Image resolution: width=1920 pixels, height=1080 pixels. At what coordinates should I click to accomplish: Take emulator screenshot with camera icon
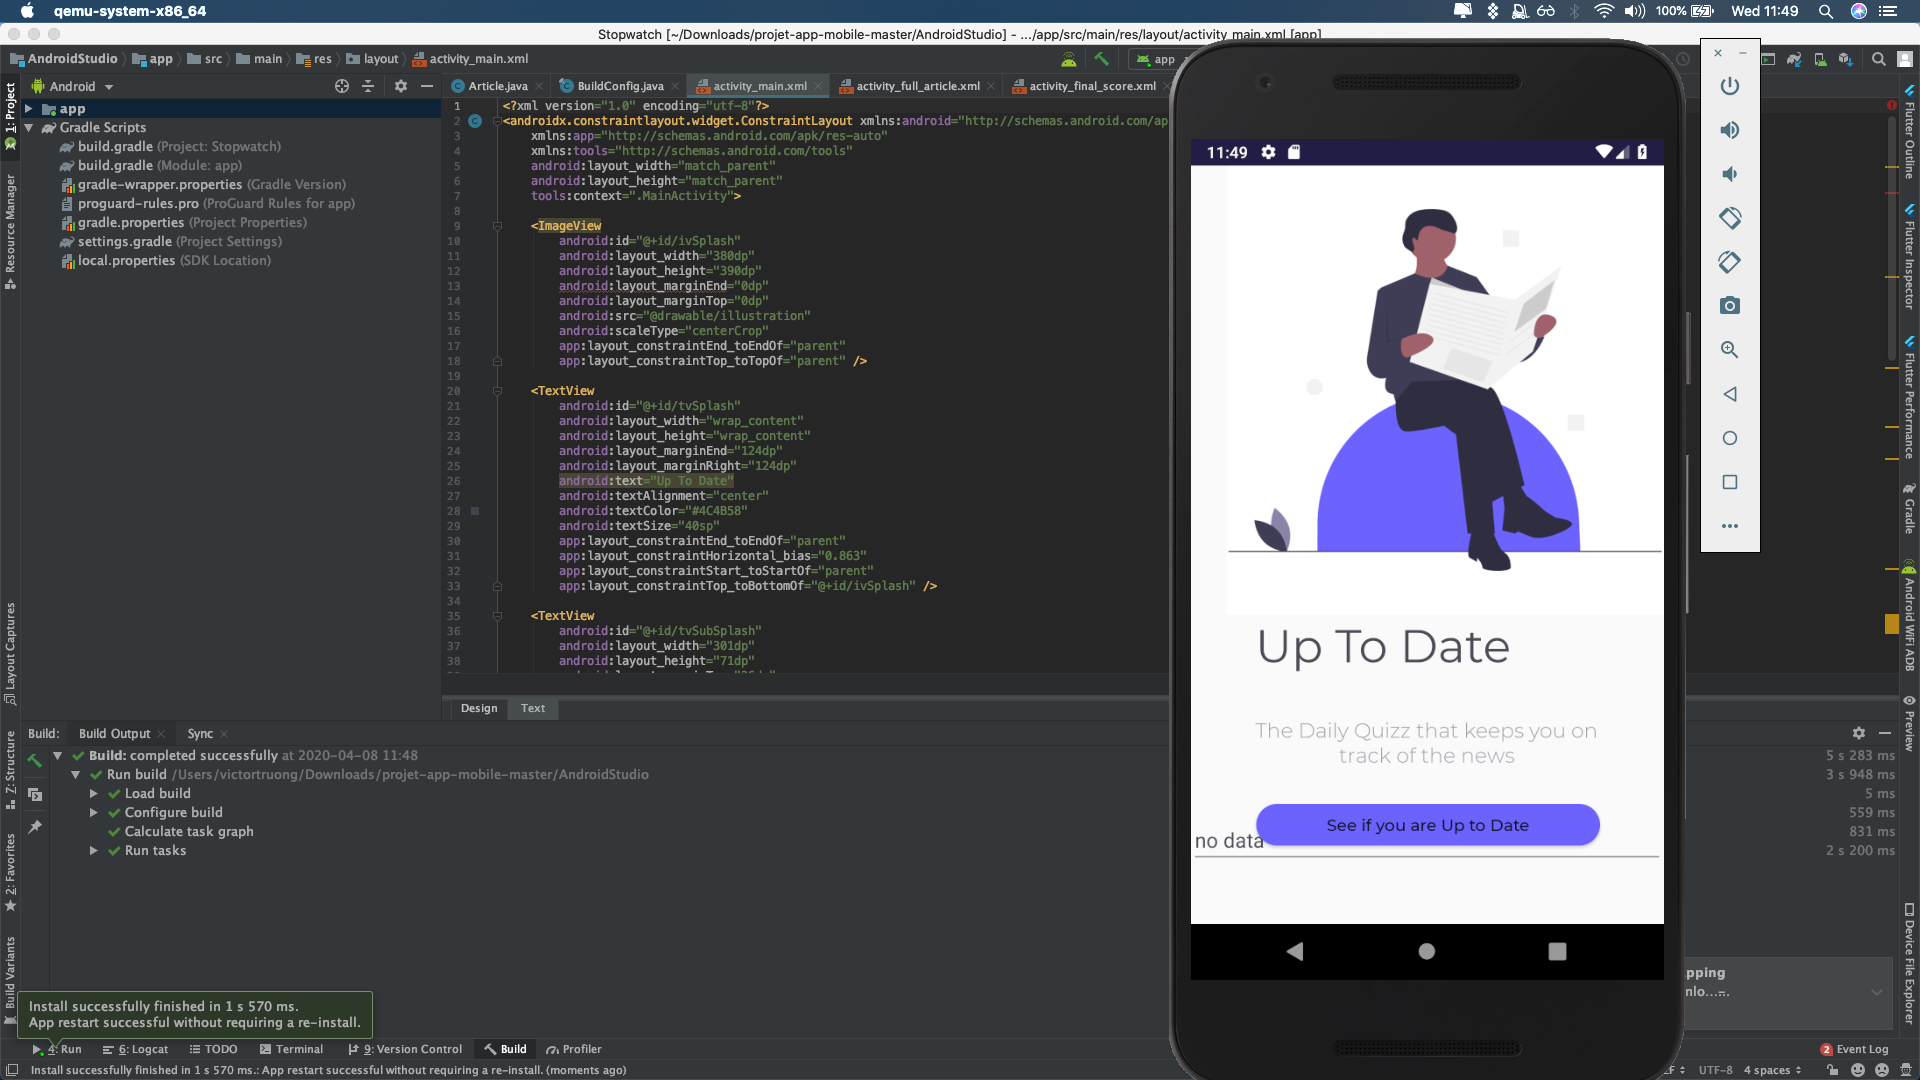pyautogui.click(x=1729, y=306)
